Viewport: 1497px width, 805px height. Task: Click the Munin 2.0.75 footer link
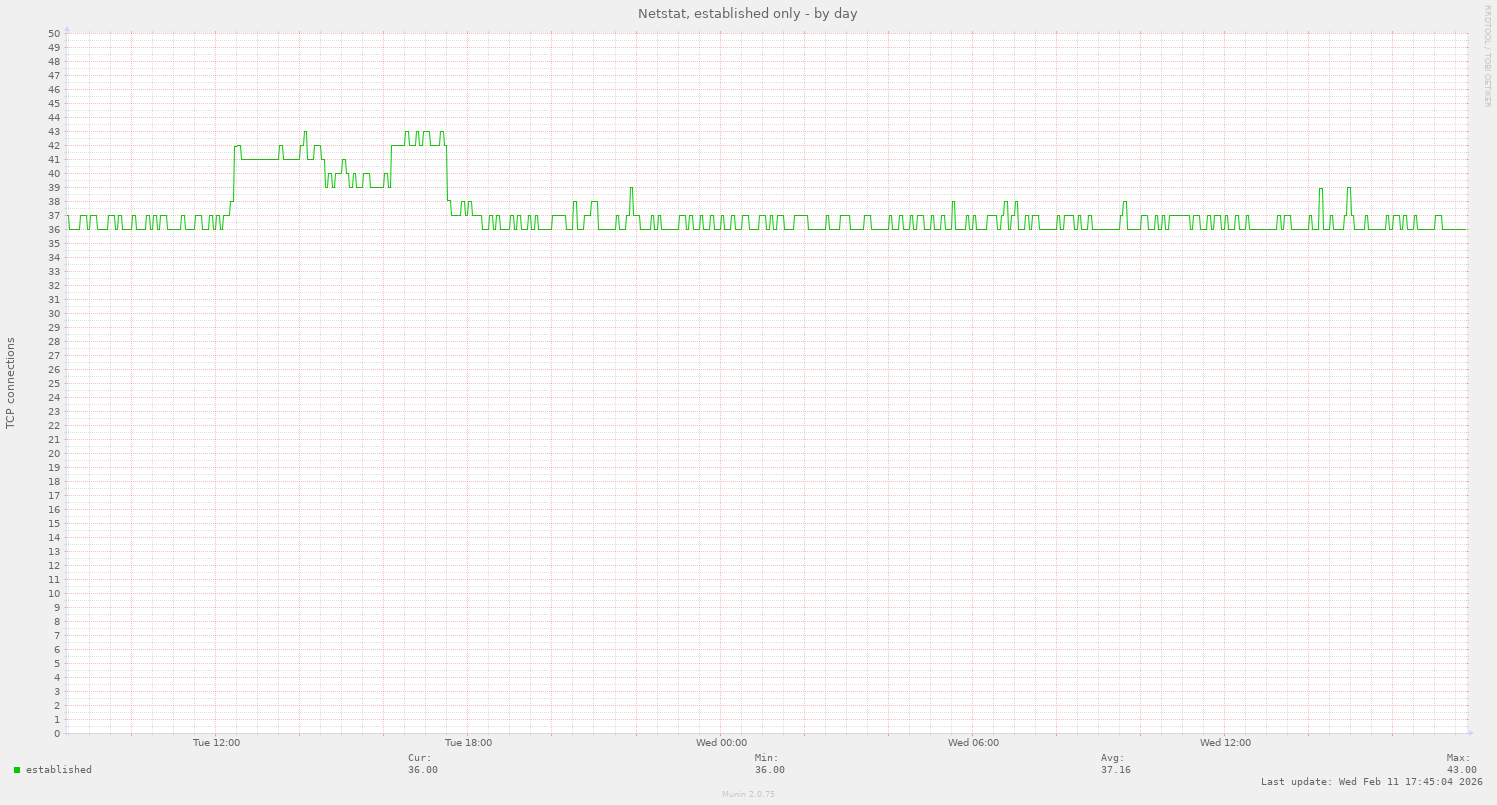pos(747,794)
